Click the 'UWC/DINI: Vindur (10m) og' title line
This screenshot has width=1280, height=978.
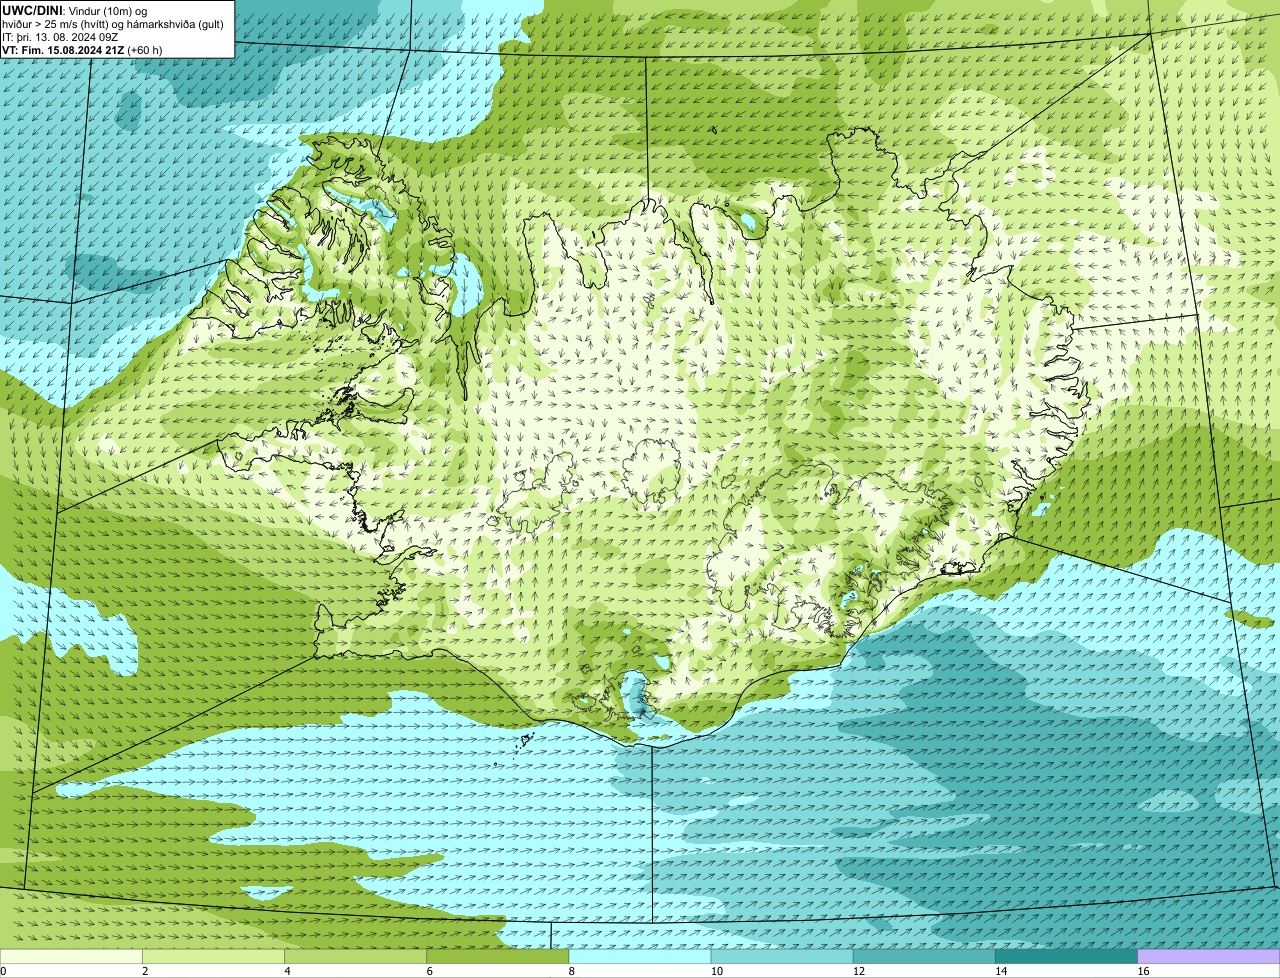[x=75, y=10]
